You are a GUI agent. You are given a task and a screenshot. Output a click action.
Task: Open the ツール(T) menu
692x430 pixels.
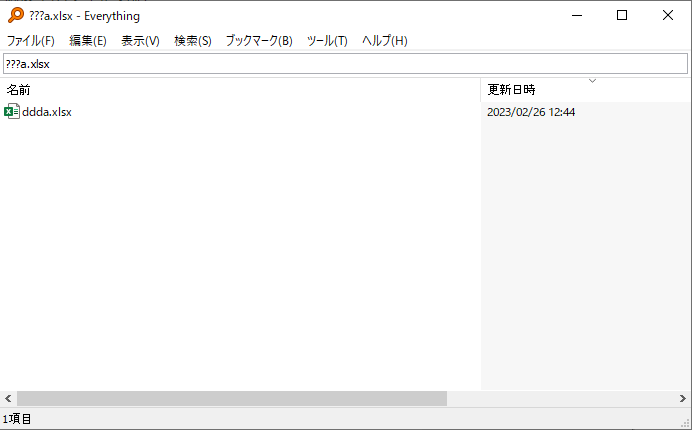(x=327, y=41)
